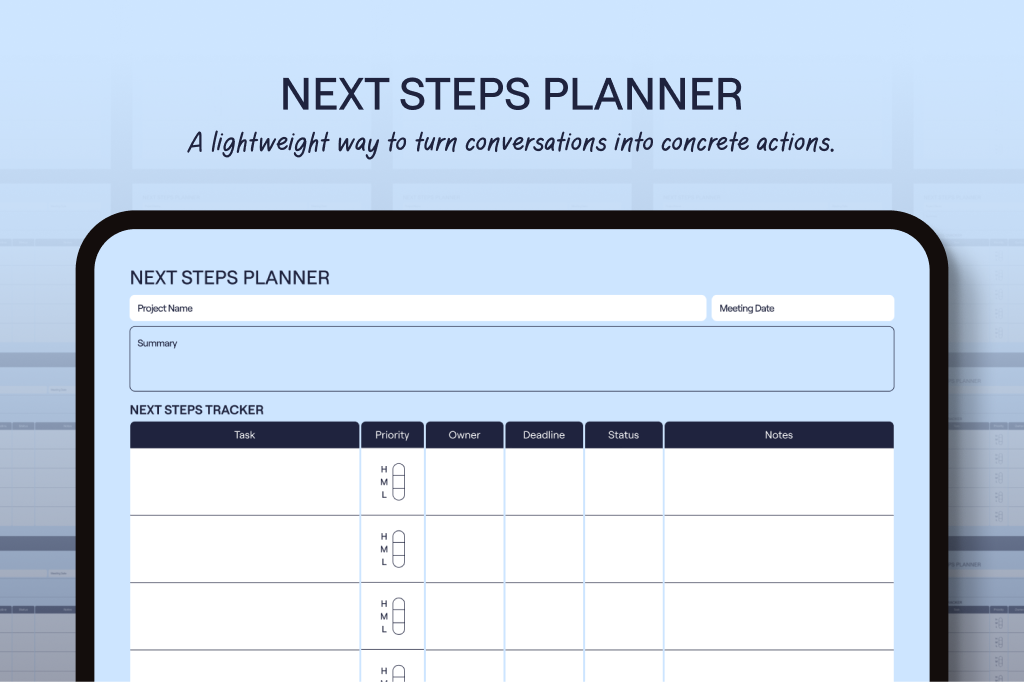Select the first row Owner cell
Image resolution: width=1024 pixels, height=682 pixels.
pos(464,482)
